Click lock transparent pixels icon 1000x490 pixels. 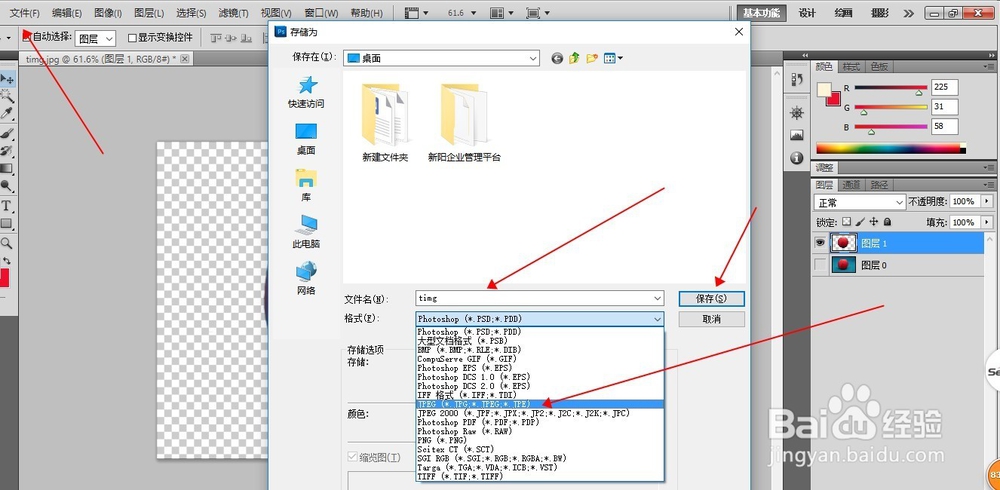(x=846, y=222)
